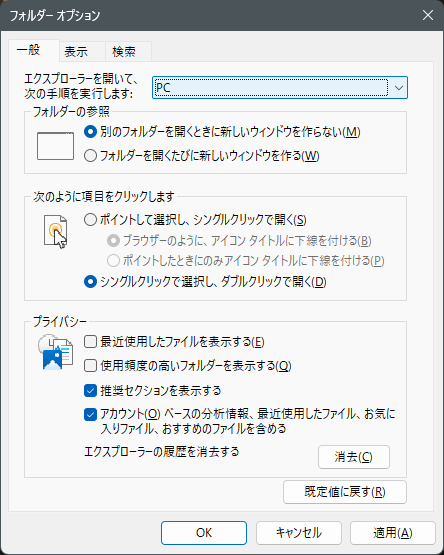Image resolution: width=444 pixels, height=555 pixels.
Task: Switch to the 表示 tab
Action: 76,52
